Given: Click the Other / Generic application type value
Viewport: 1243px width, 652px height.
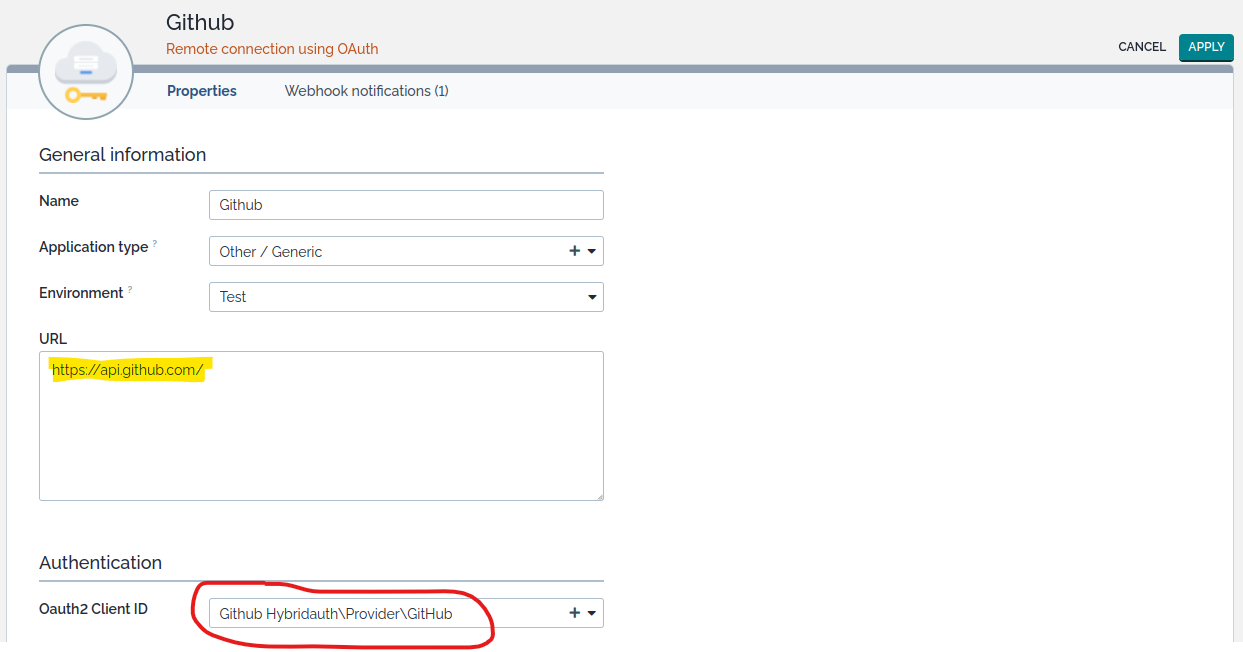Looking at the screenshot, I should (x=271, y=252).
